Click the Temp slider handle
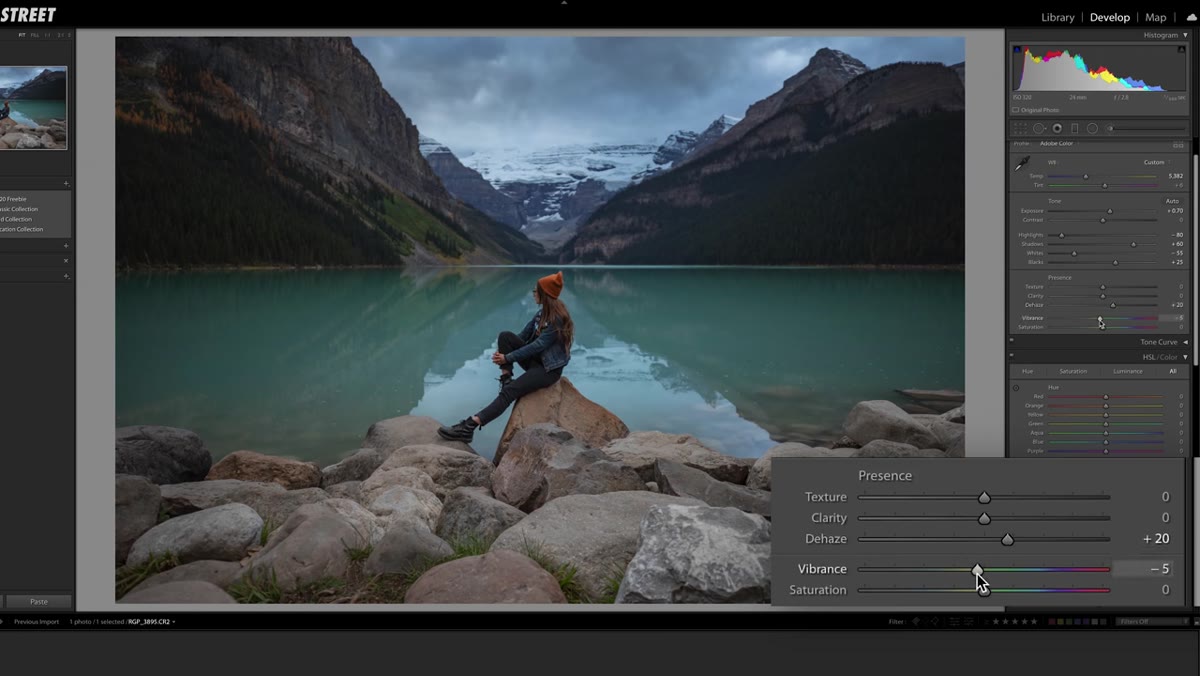This screenshot has height=676, width=1200. (1086, 176)
